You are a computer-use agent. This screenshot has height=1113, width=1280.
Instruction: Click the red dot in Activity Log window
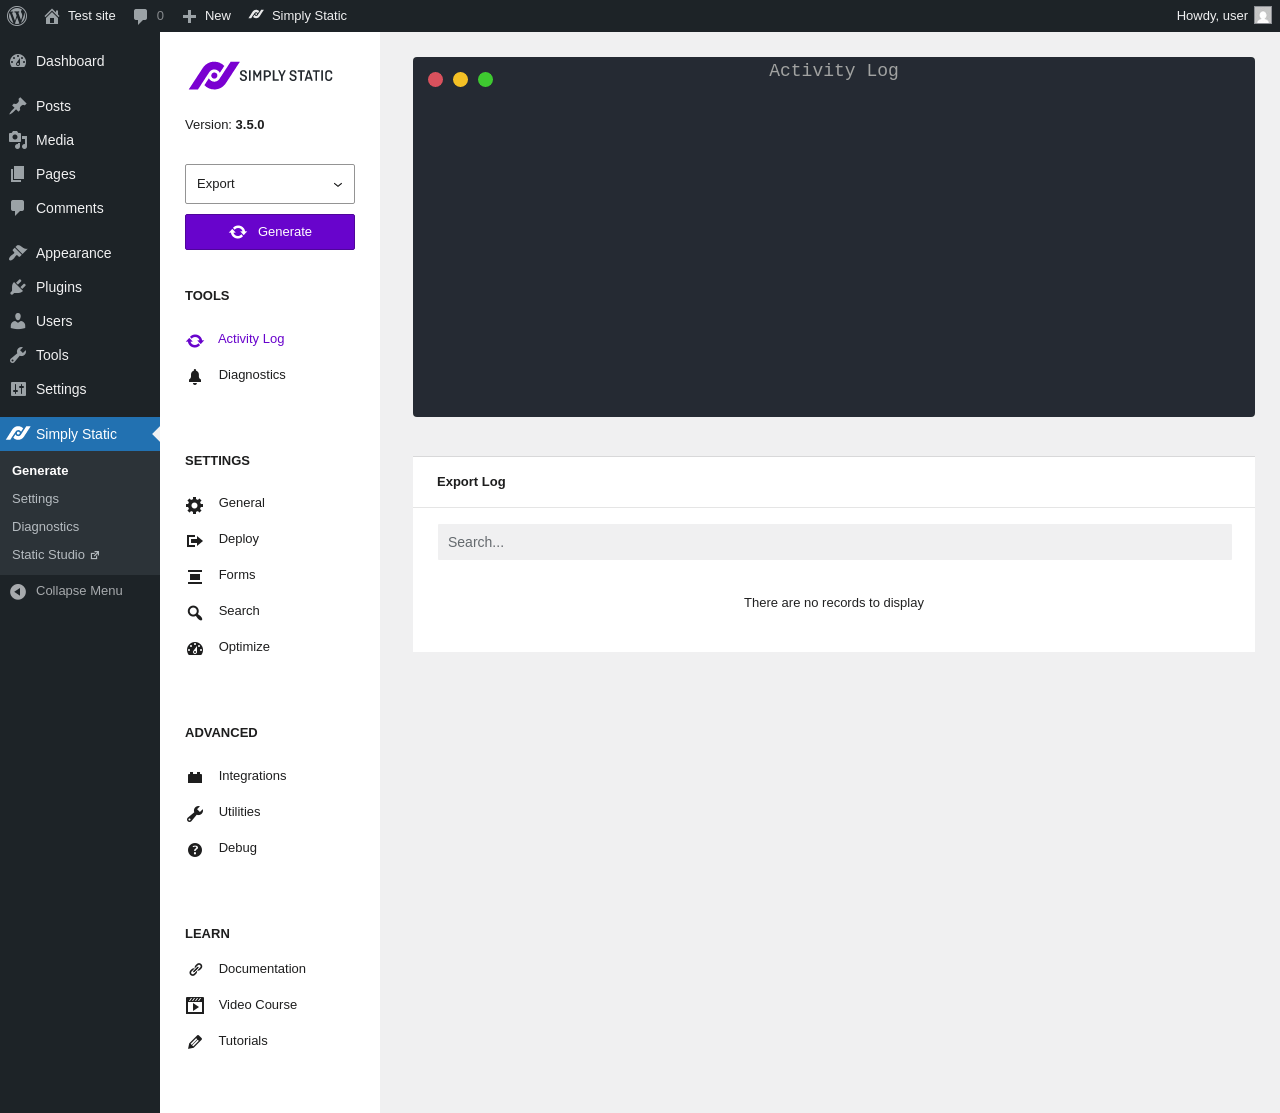coord(435,80)
